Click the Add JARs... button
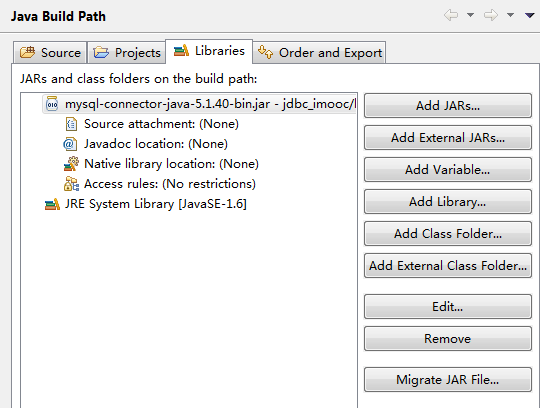 (448, 106)
